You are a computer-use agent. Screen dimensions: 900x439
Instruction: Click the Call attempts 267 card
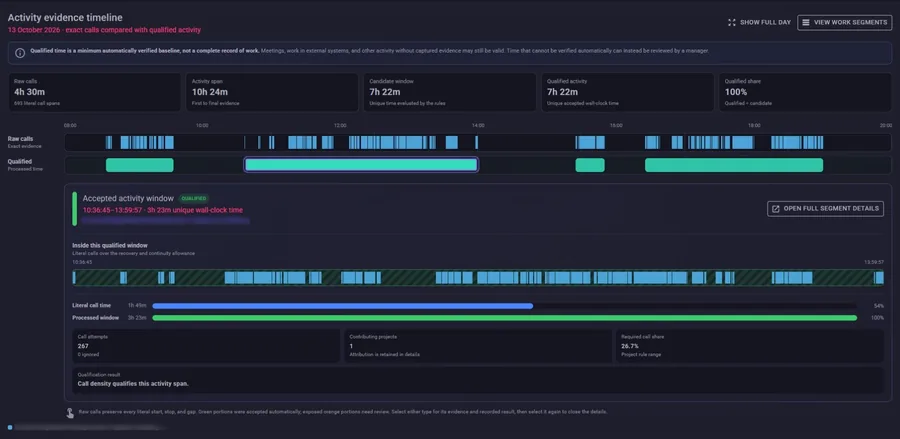pyautogui.click(x=206, y=346)
